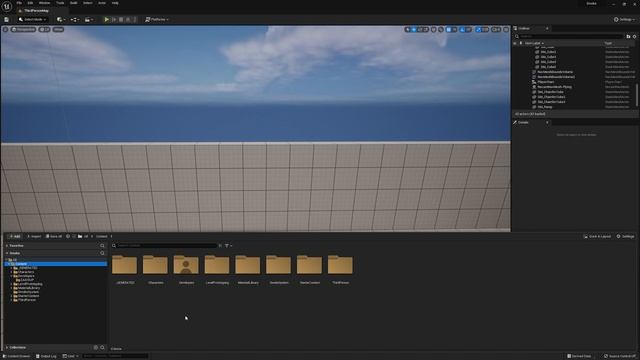The width and height of the screenshot is (640, 360).
Task: Choose the viewport select tool
Action: tap(407, 29)
